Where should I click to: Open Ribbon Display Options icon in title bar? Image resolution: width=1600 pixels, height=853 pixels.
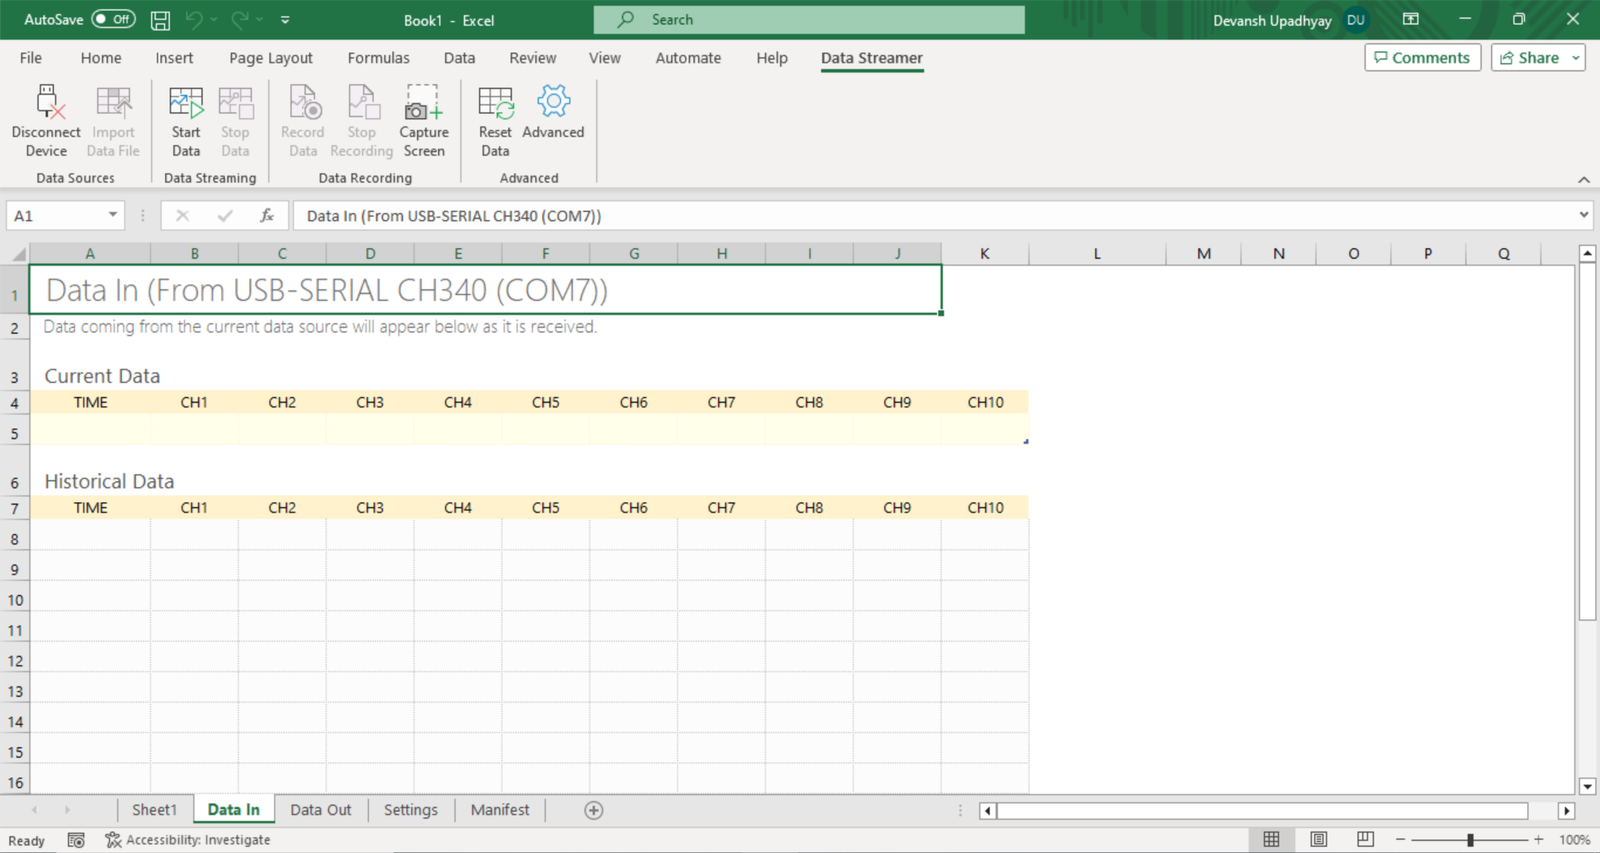[1411, 20]
